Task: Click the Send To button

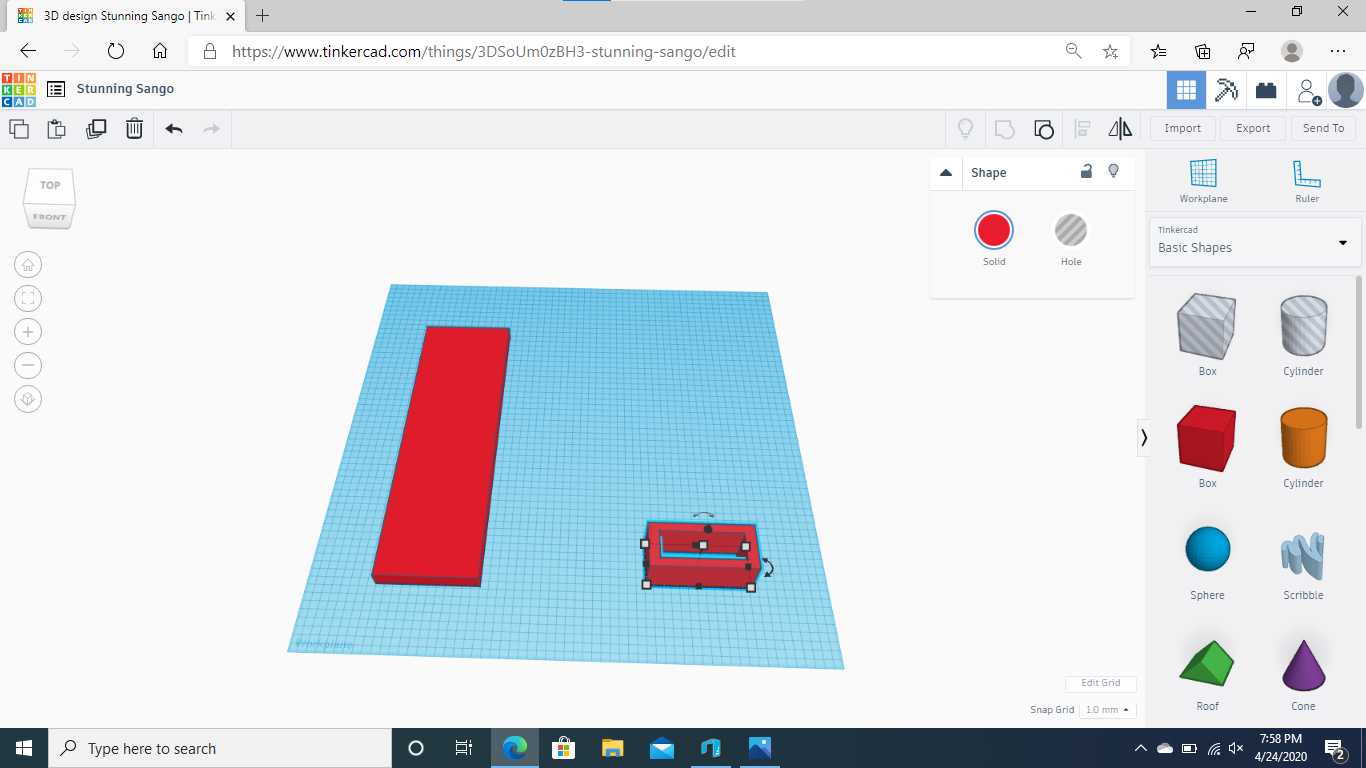Action: tap(1323, 128)
